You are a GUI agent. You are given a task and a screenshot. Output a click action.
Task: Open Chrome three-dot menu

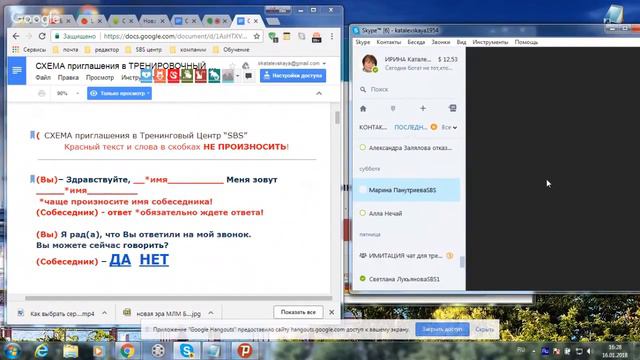[x=332, y=37]
